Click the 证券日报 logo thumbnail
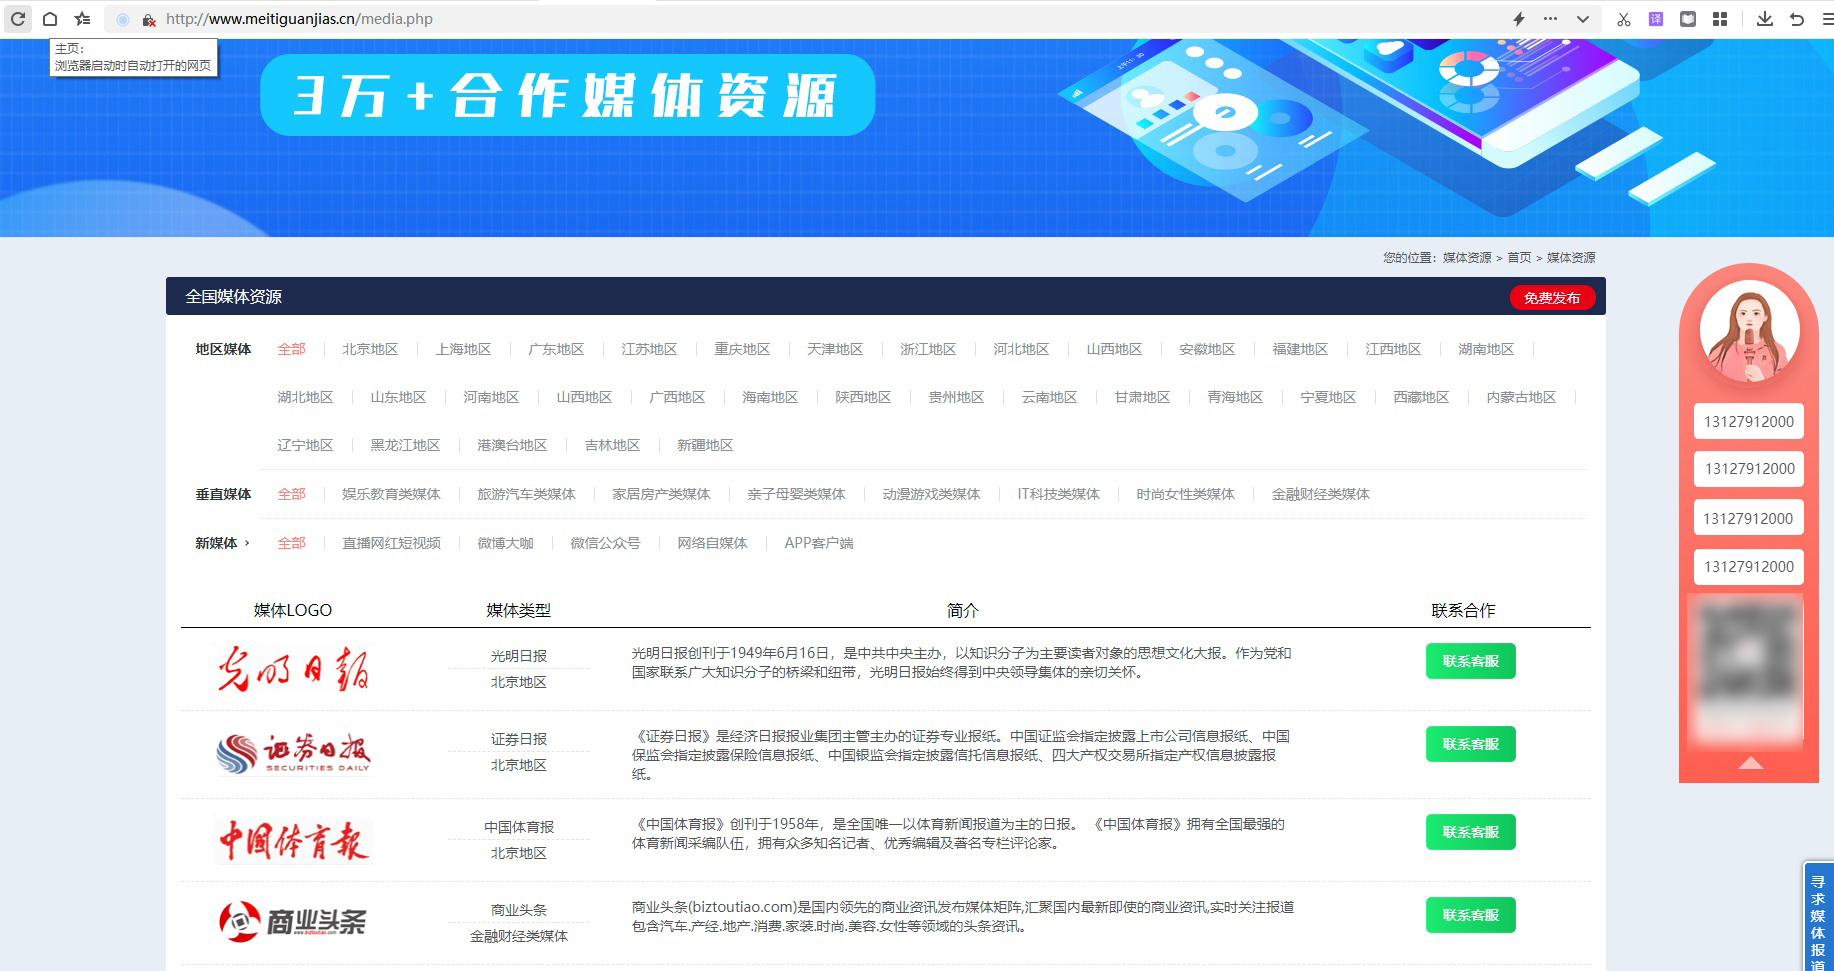Screen dimensions: 1834x971 coord(293,753)
